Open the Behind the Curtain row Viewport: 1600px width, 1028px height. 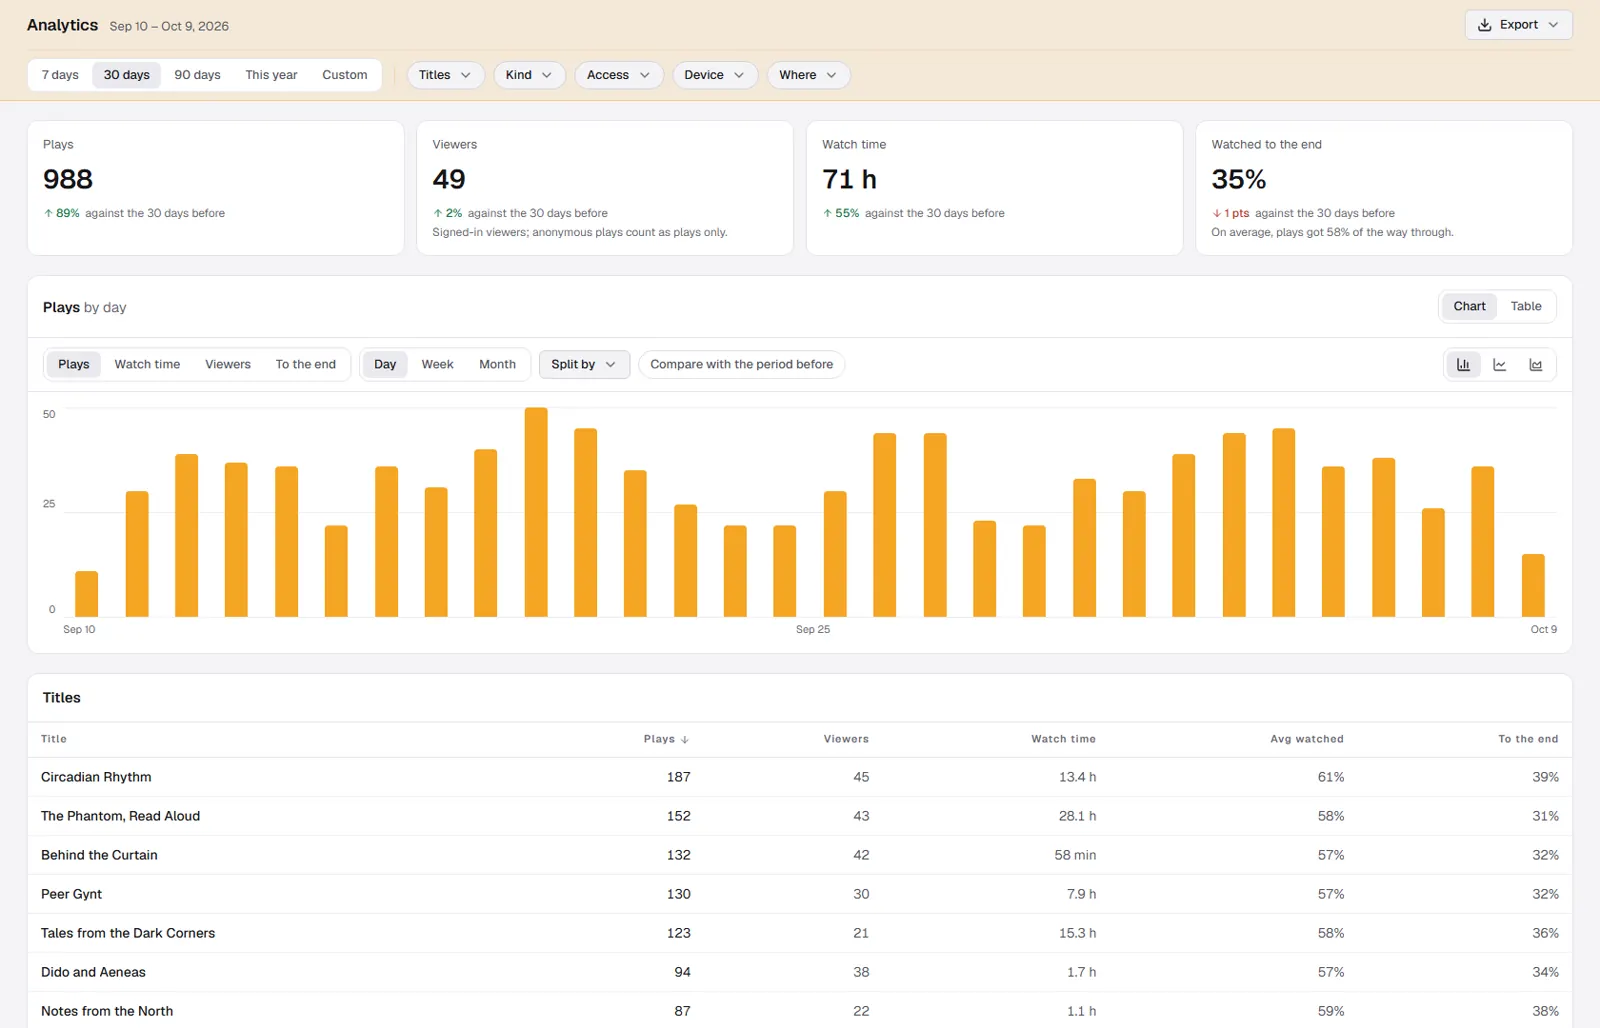(x=800, y=855)
